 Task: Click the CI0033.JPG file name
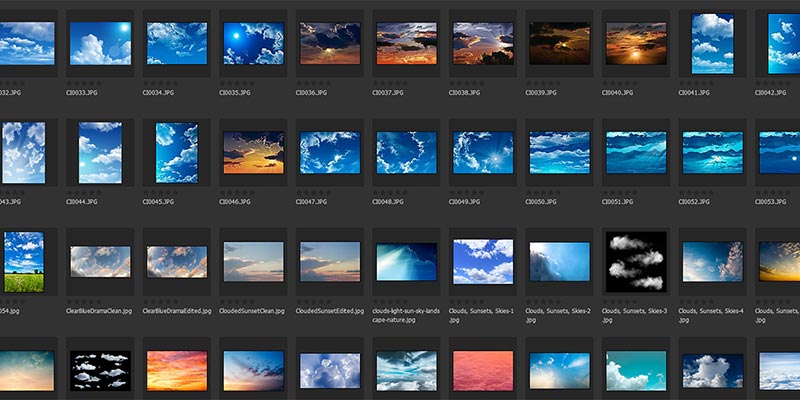click(x=82, y=93)
